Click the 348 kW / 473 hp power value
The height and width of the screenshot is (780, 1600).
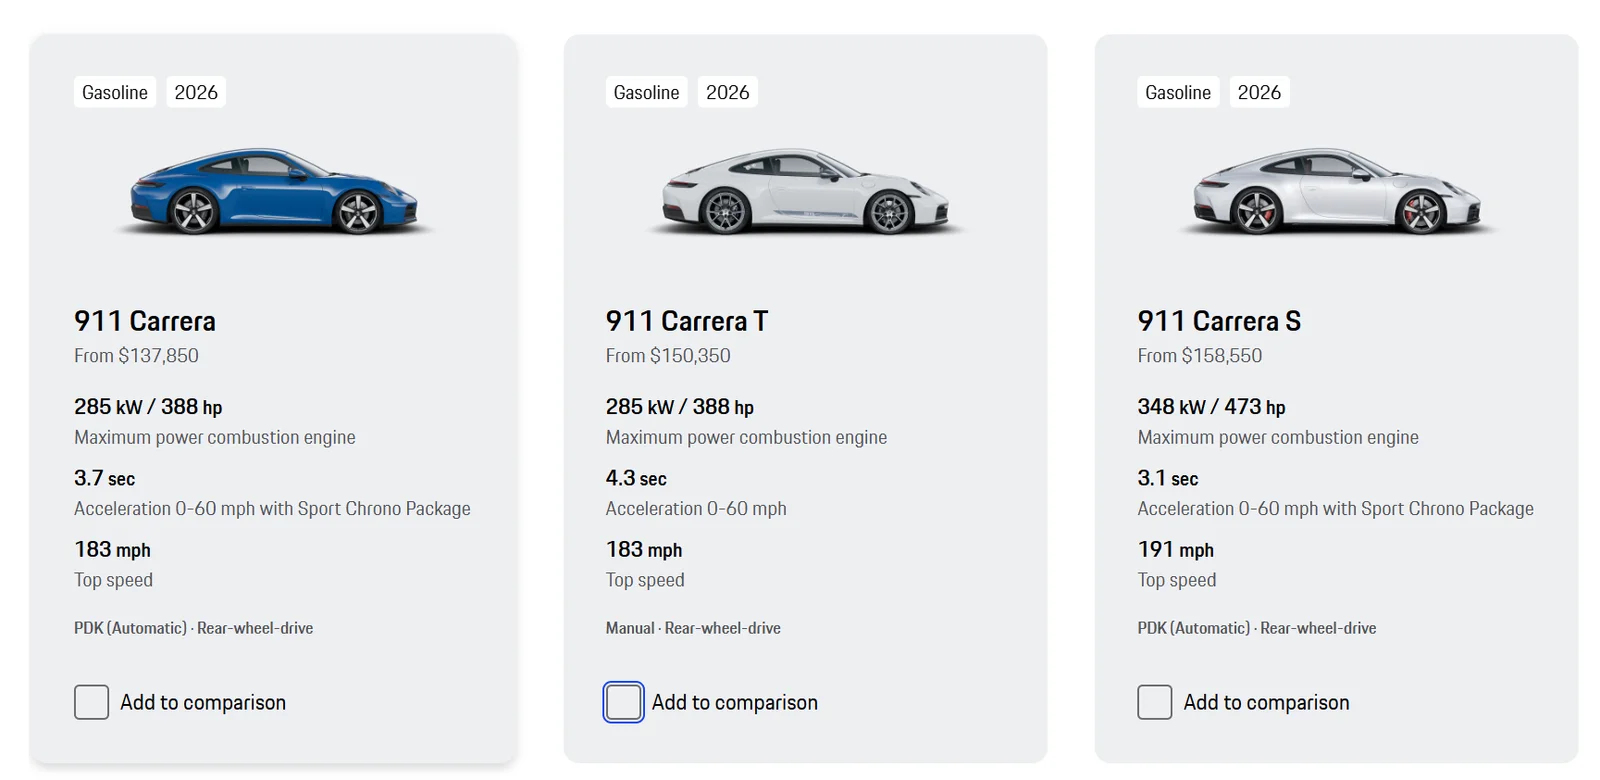click(x=1211, y=407)
